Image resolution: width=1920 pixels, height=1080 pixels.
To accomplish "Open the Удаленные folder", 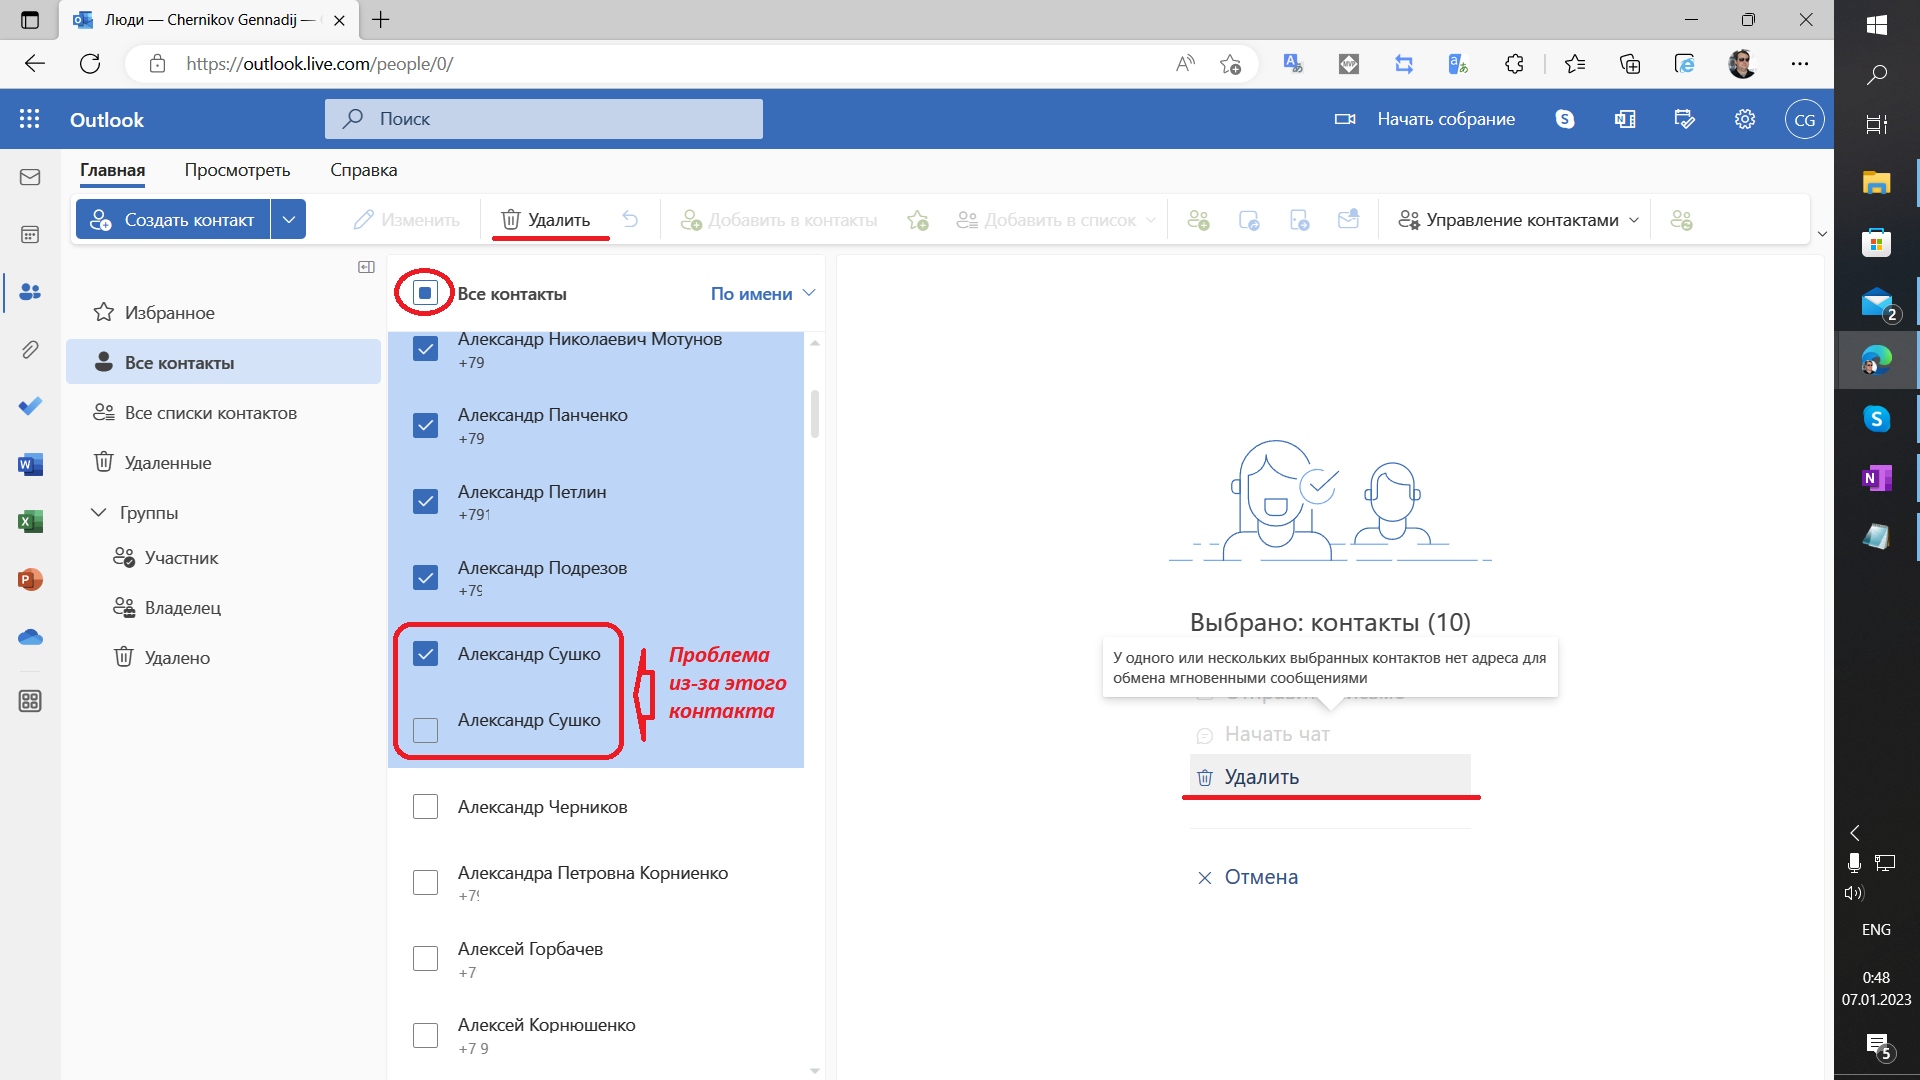I will tap(224, 463).
